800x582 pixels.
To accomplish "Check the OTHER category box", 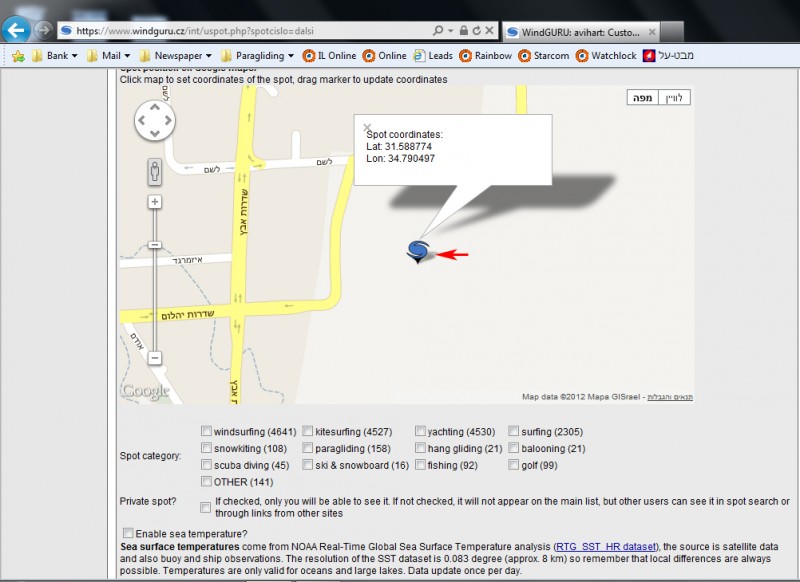I will 206,481.
